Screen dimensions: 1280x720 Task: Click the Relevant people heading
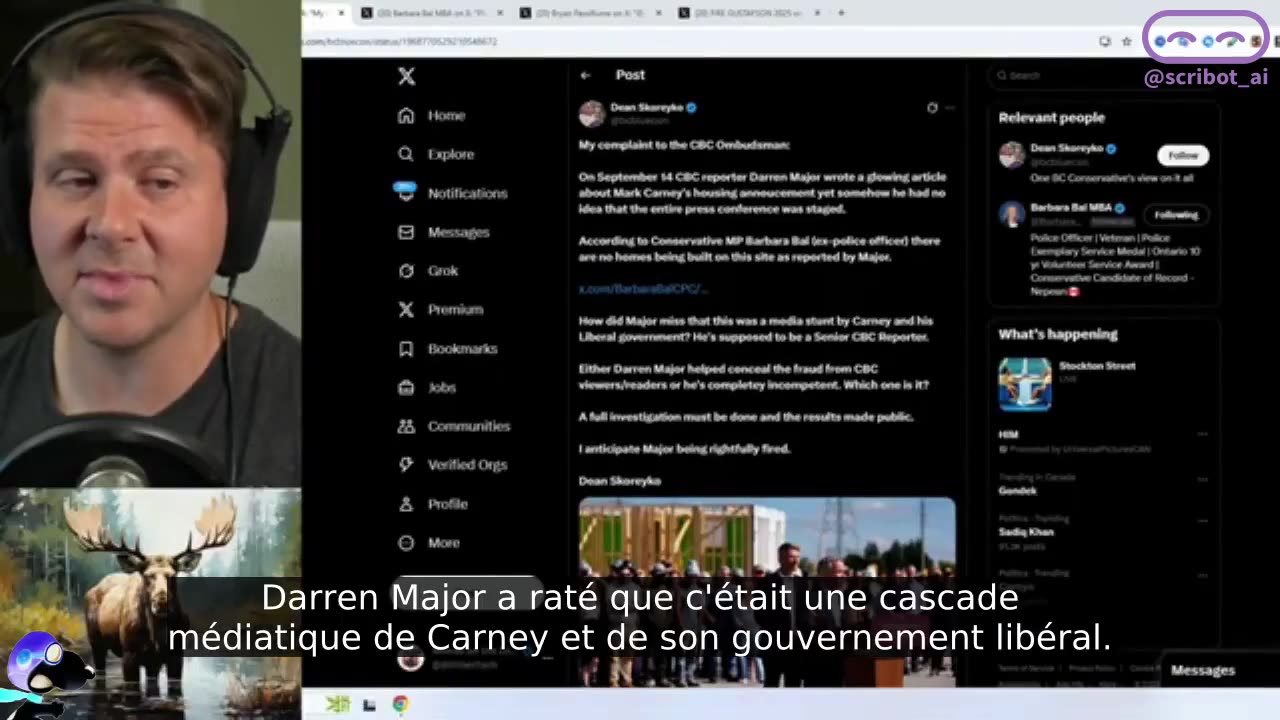click(x=1051, y=117)
